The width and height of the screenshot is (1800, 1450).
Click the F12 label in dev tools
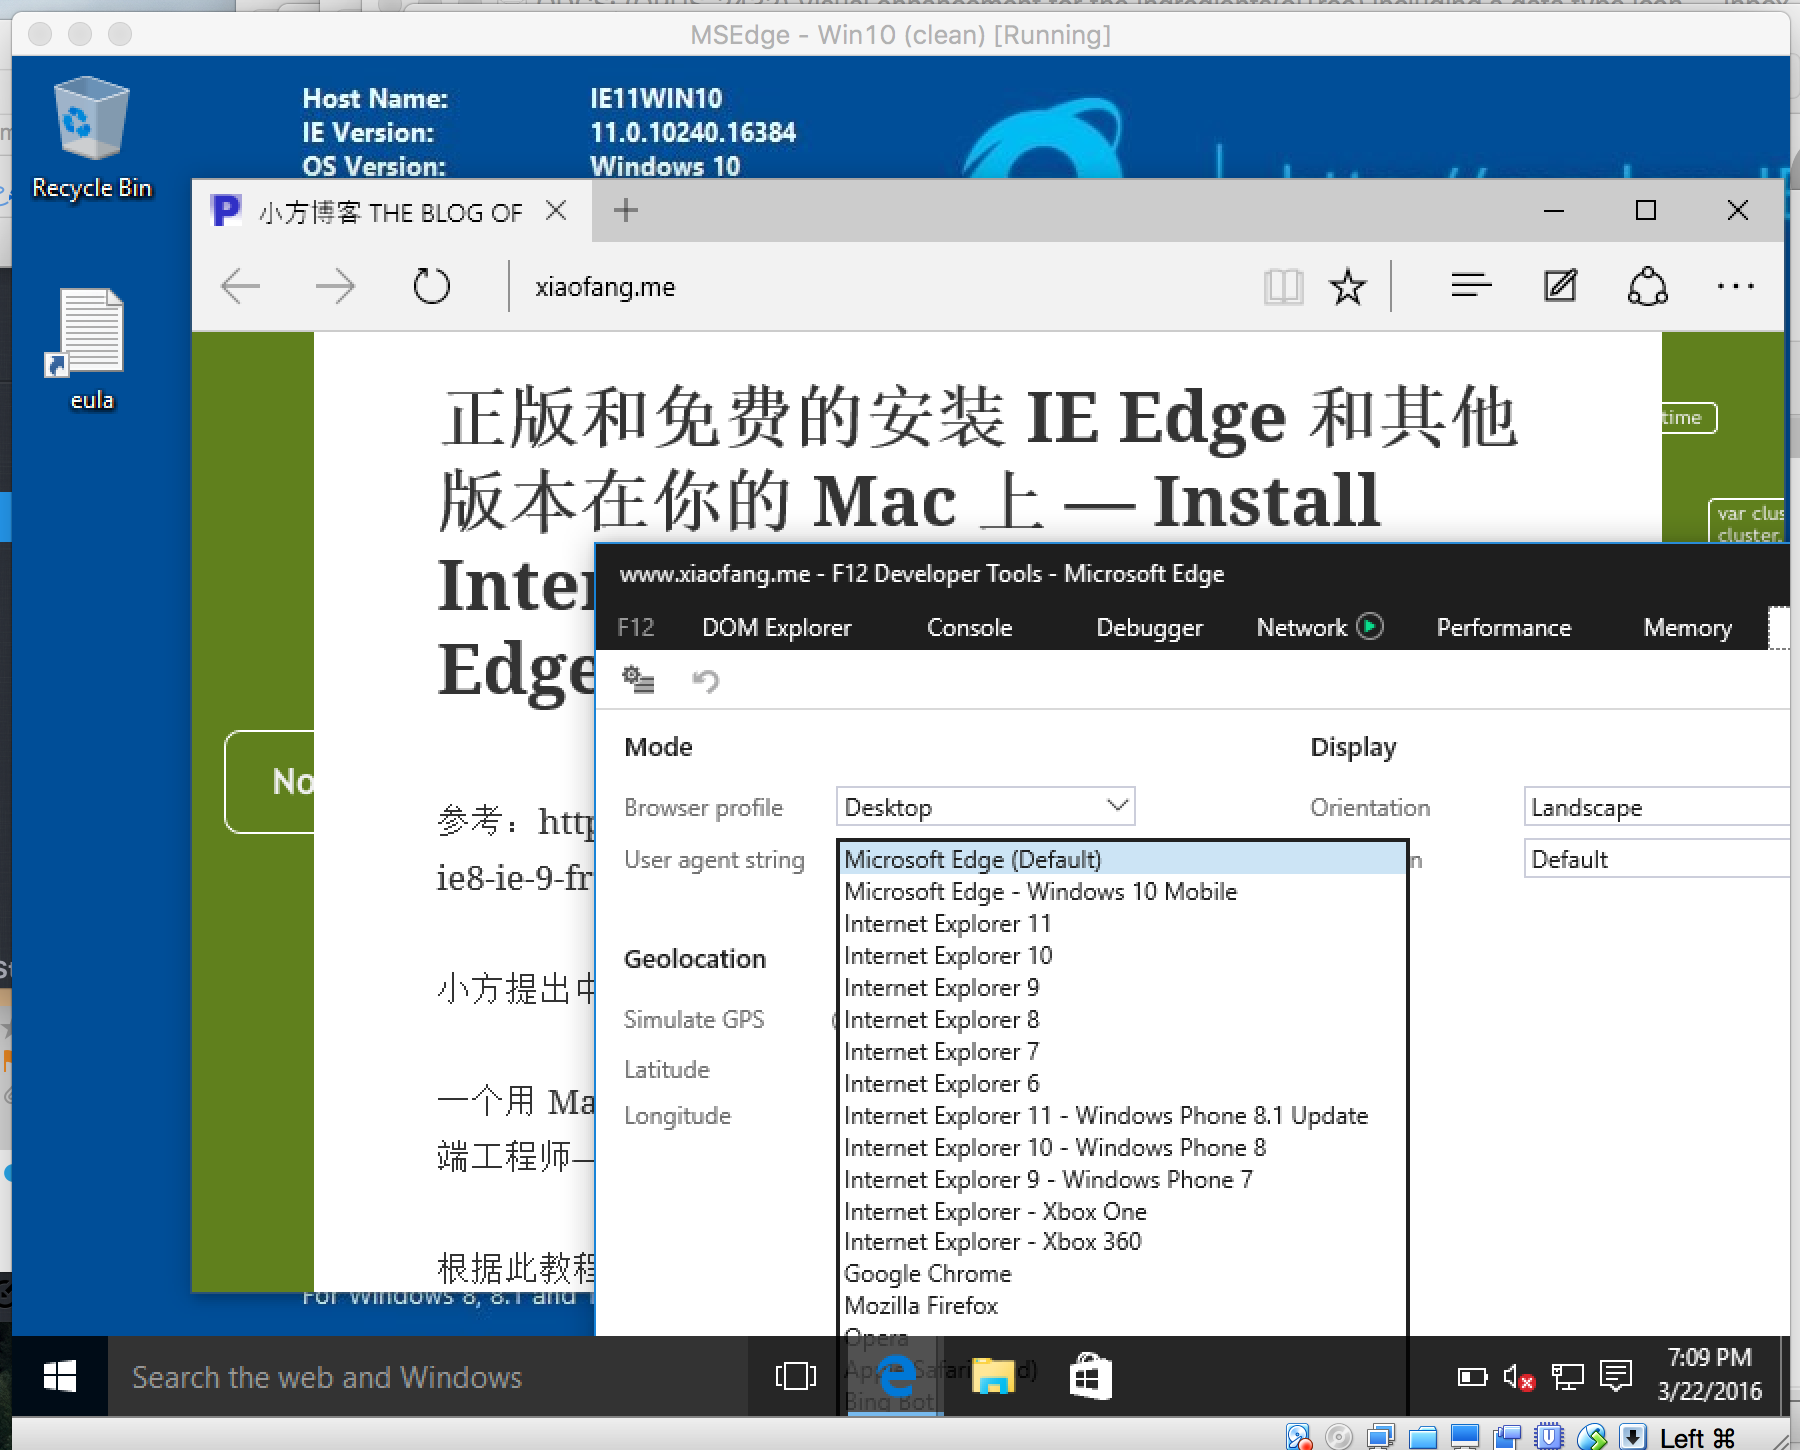click(635, 627)
